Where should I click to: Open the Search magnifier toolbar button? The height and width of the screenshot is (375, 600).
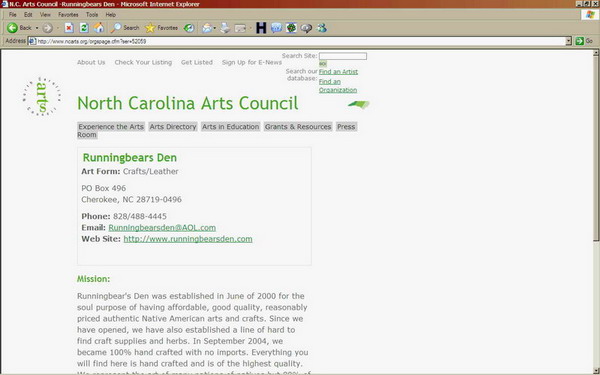(x=125, y=28)
